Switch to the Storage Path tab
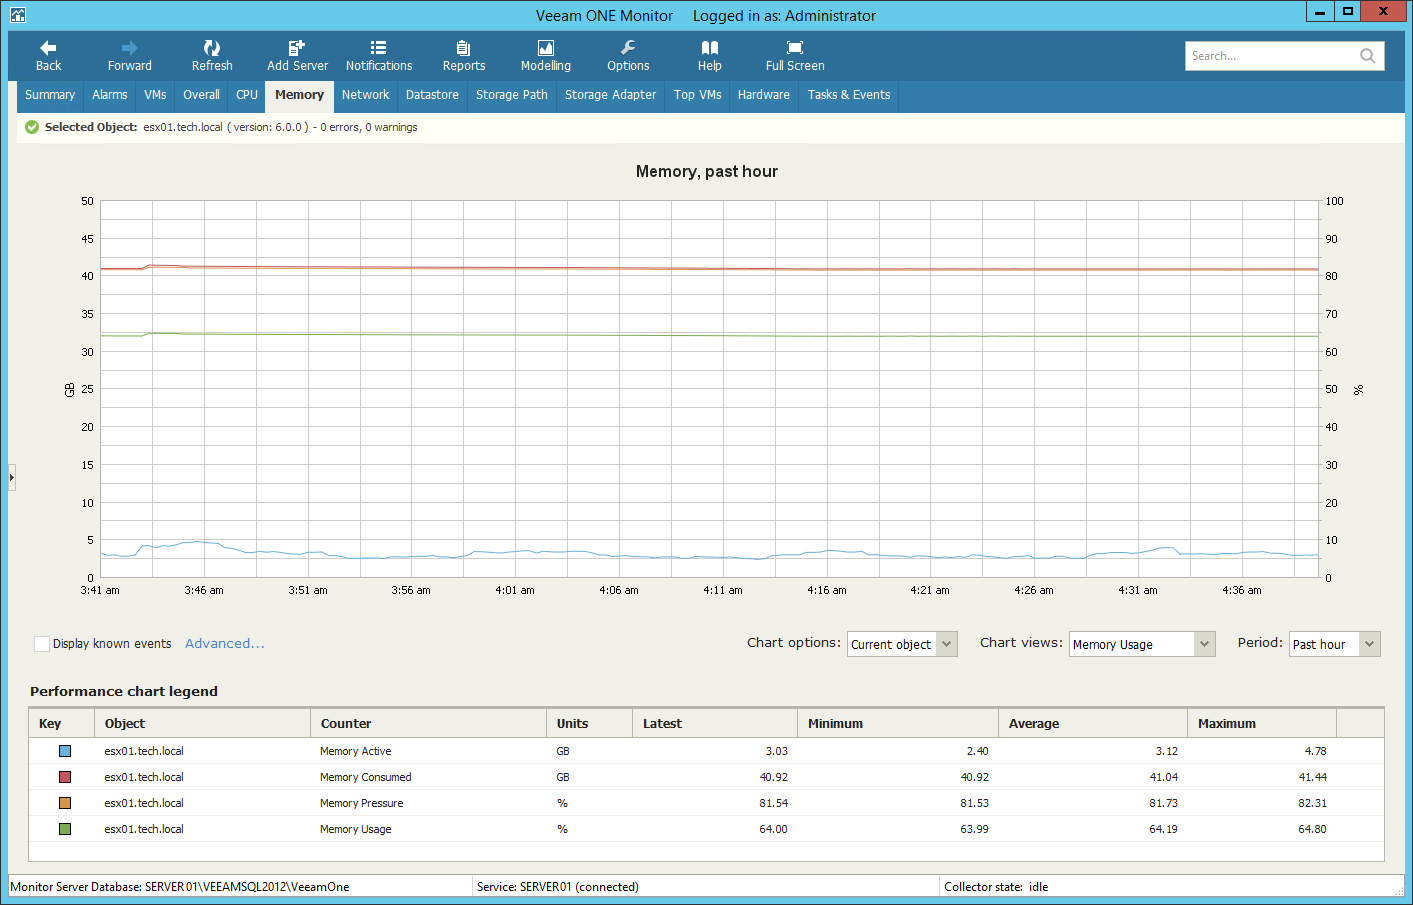The width and height of the screenshot is (1413, 905). point(512,95)
